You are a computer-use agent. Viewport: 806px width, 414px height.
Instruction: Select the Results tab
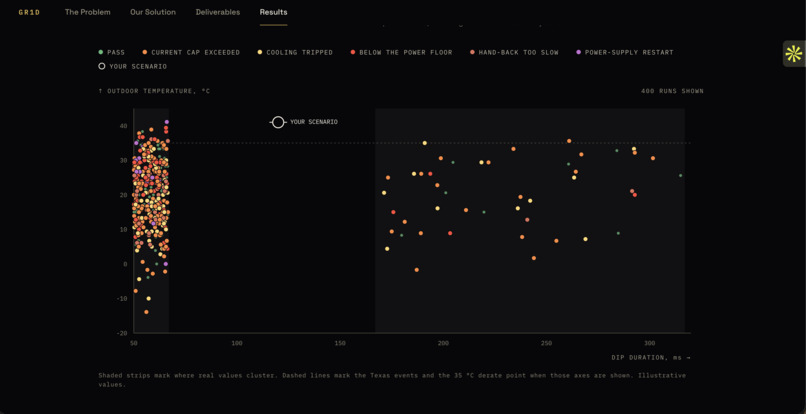click(x=273, y=12)
